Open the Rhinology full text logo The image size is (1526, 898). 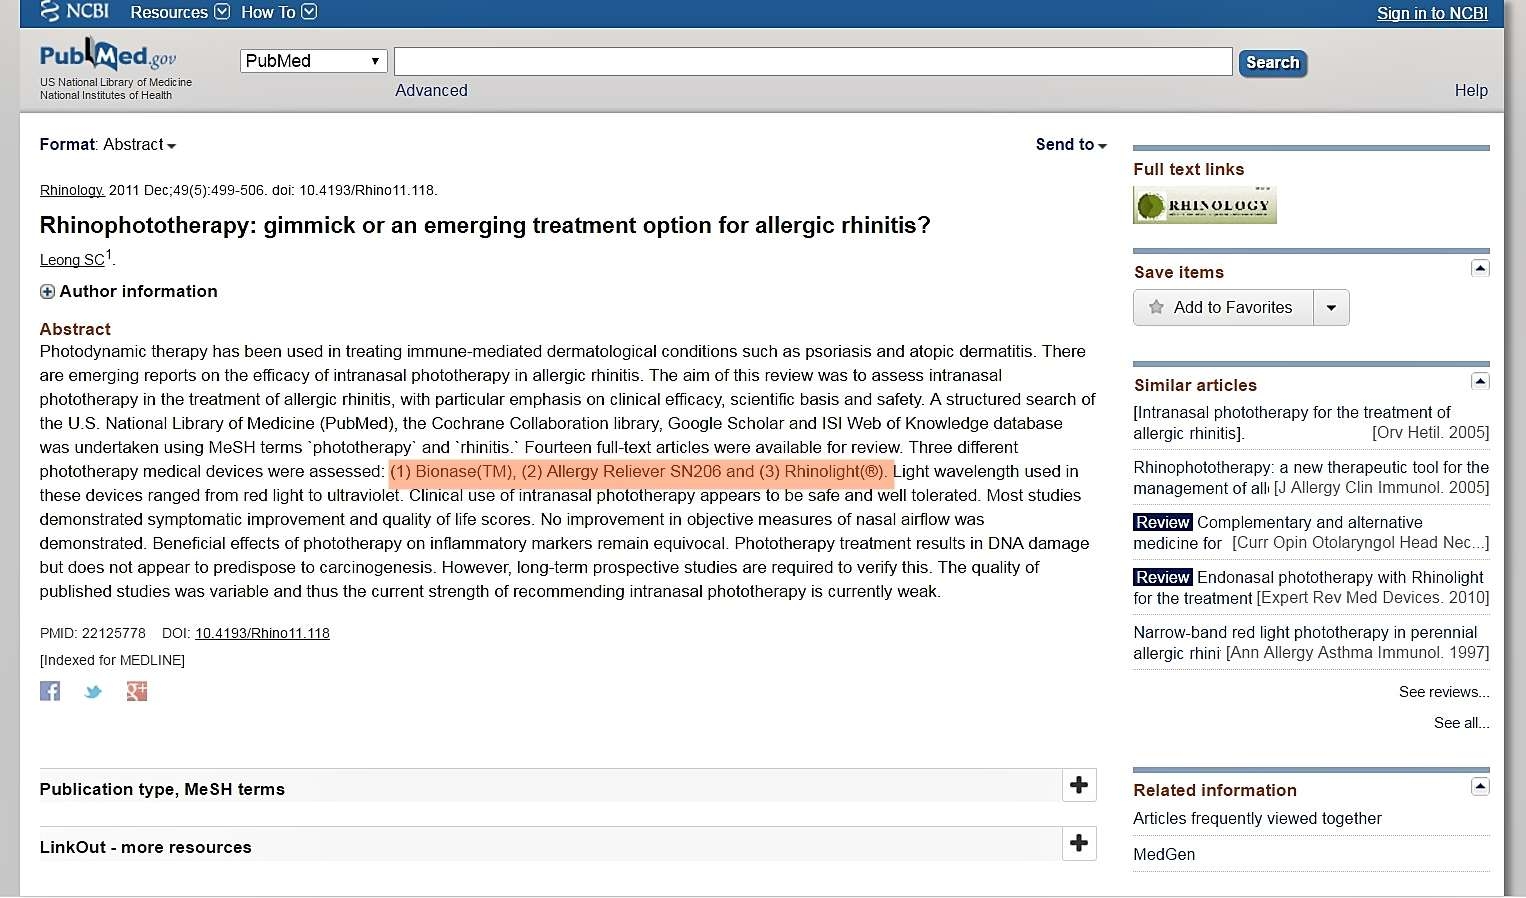click(x=1204, y=205)
